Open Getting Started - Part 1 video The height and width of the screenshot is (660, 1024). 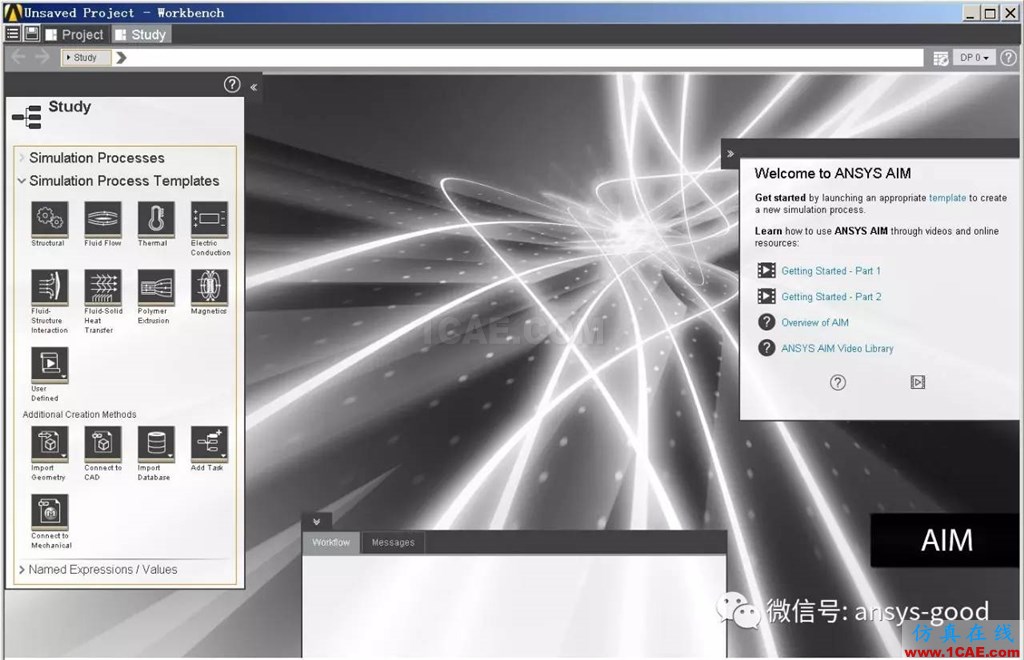[x=831, y=271]
